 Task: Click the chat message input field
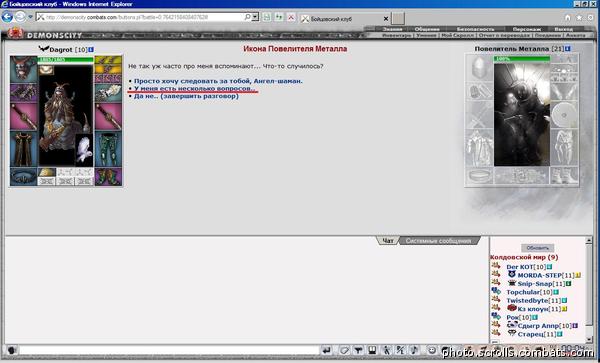point(169,350)
